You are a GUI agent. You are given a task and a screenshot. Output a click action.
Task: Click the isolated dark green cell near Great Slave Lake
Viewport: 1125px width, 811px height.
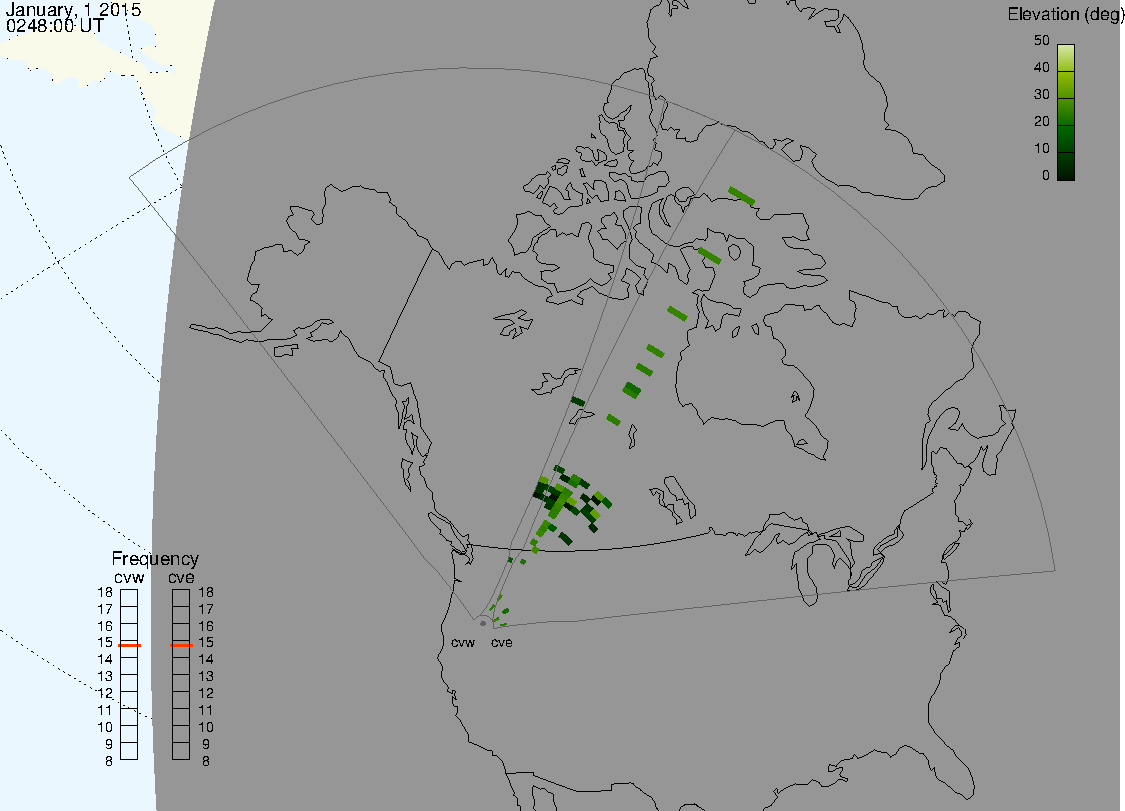click(x=578, y=401)
